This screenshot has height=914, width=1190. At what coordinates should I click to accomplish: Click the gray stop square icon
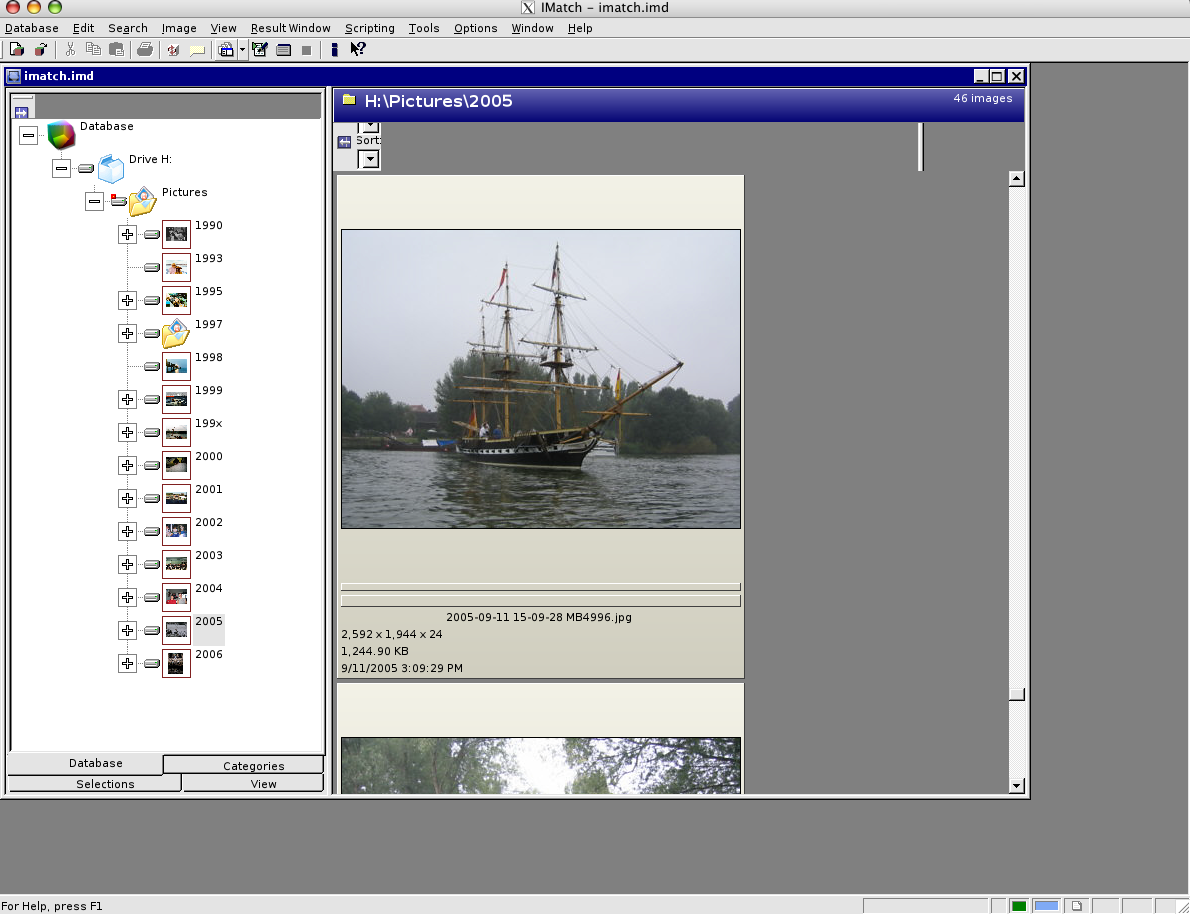[307, 50]
